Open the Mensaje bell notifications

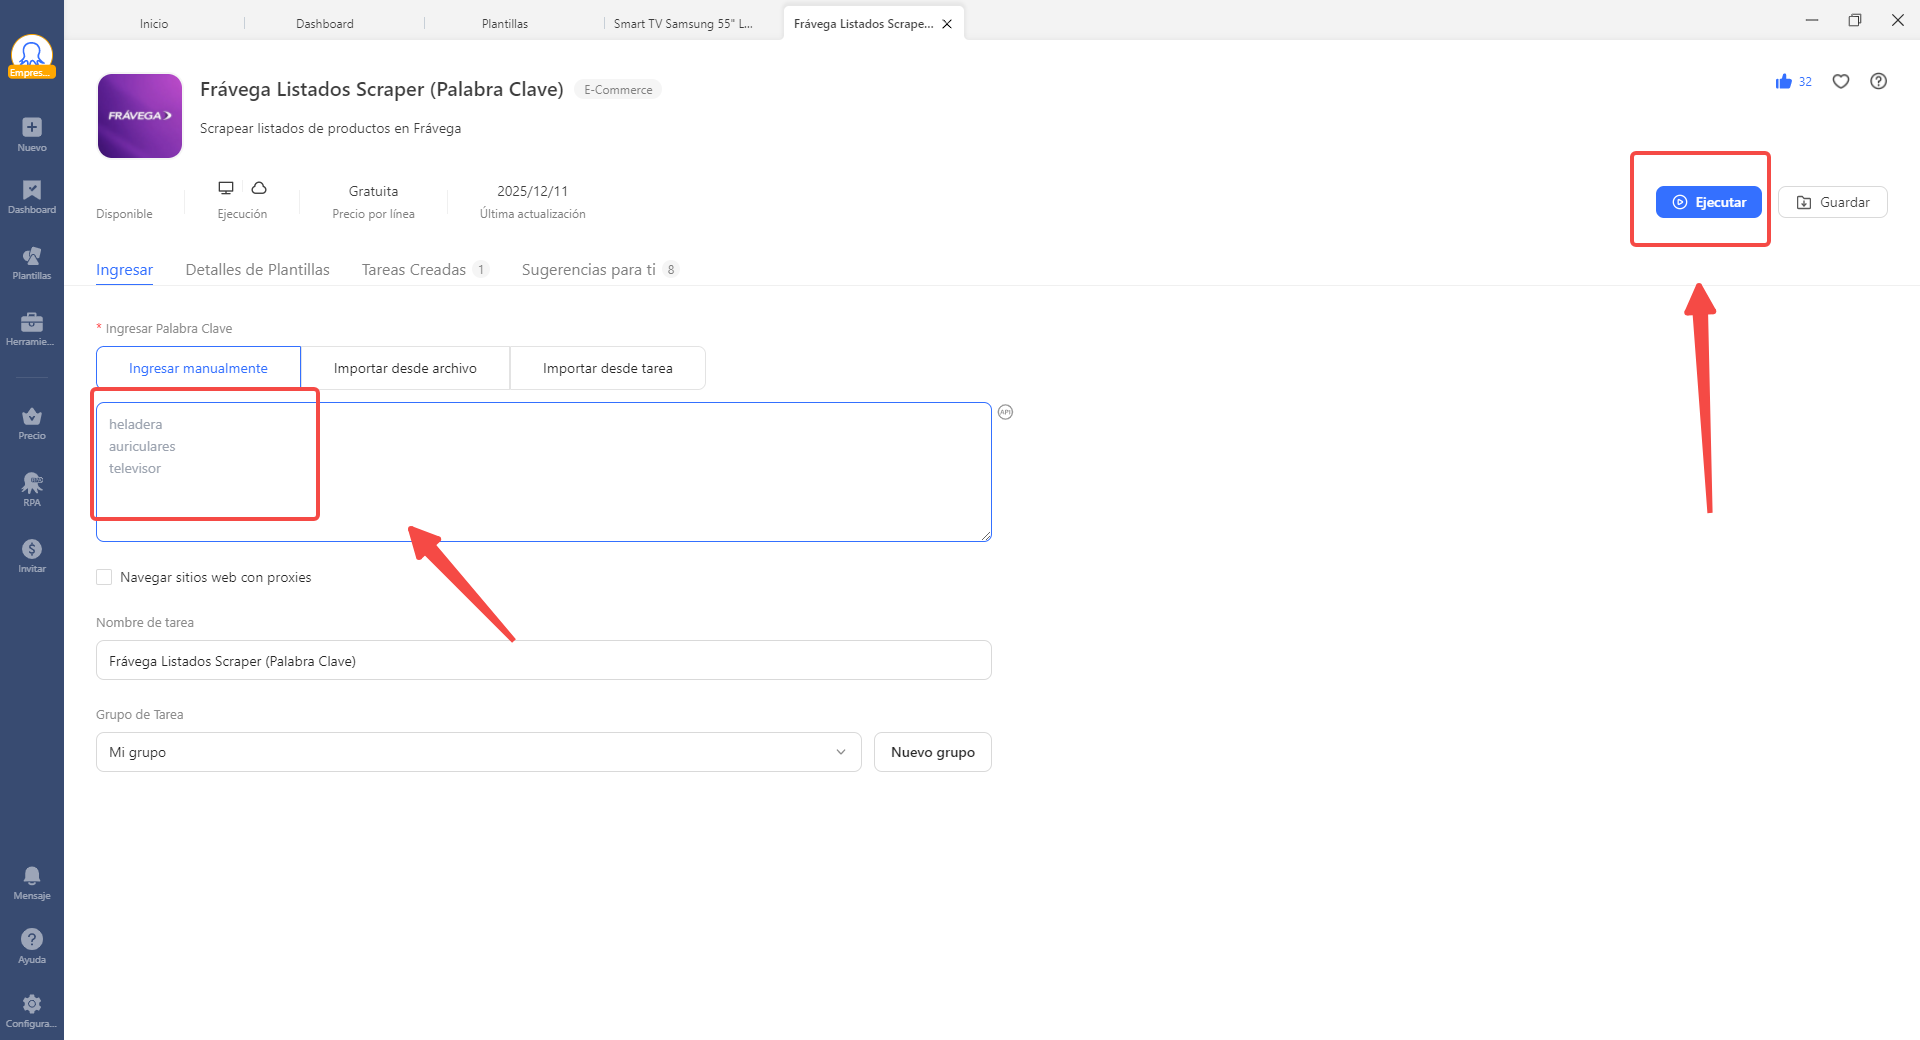click(32, 882)
